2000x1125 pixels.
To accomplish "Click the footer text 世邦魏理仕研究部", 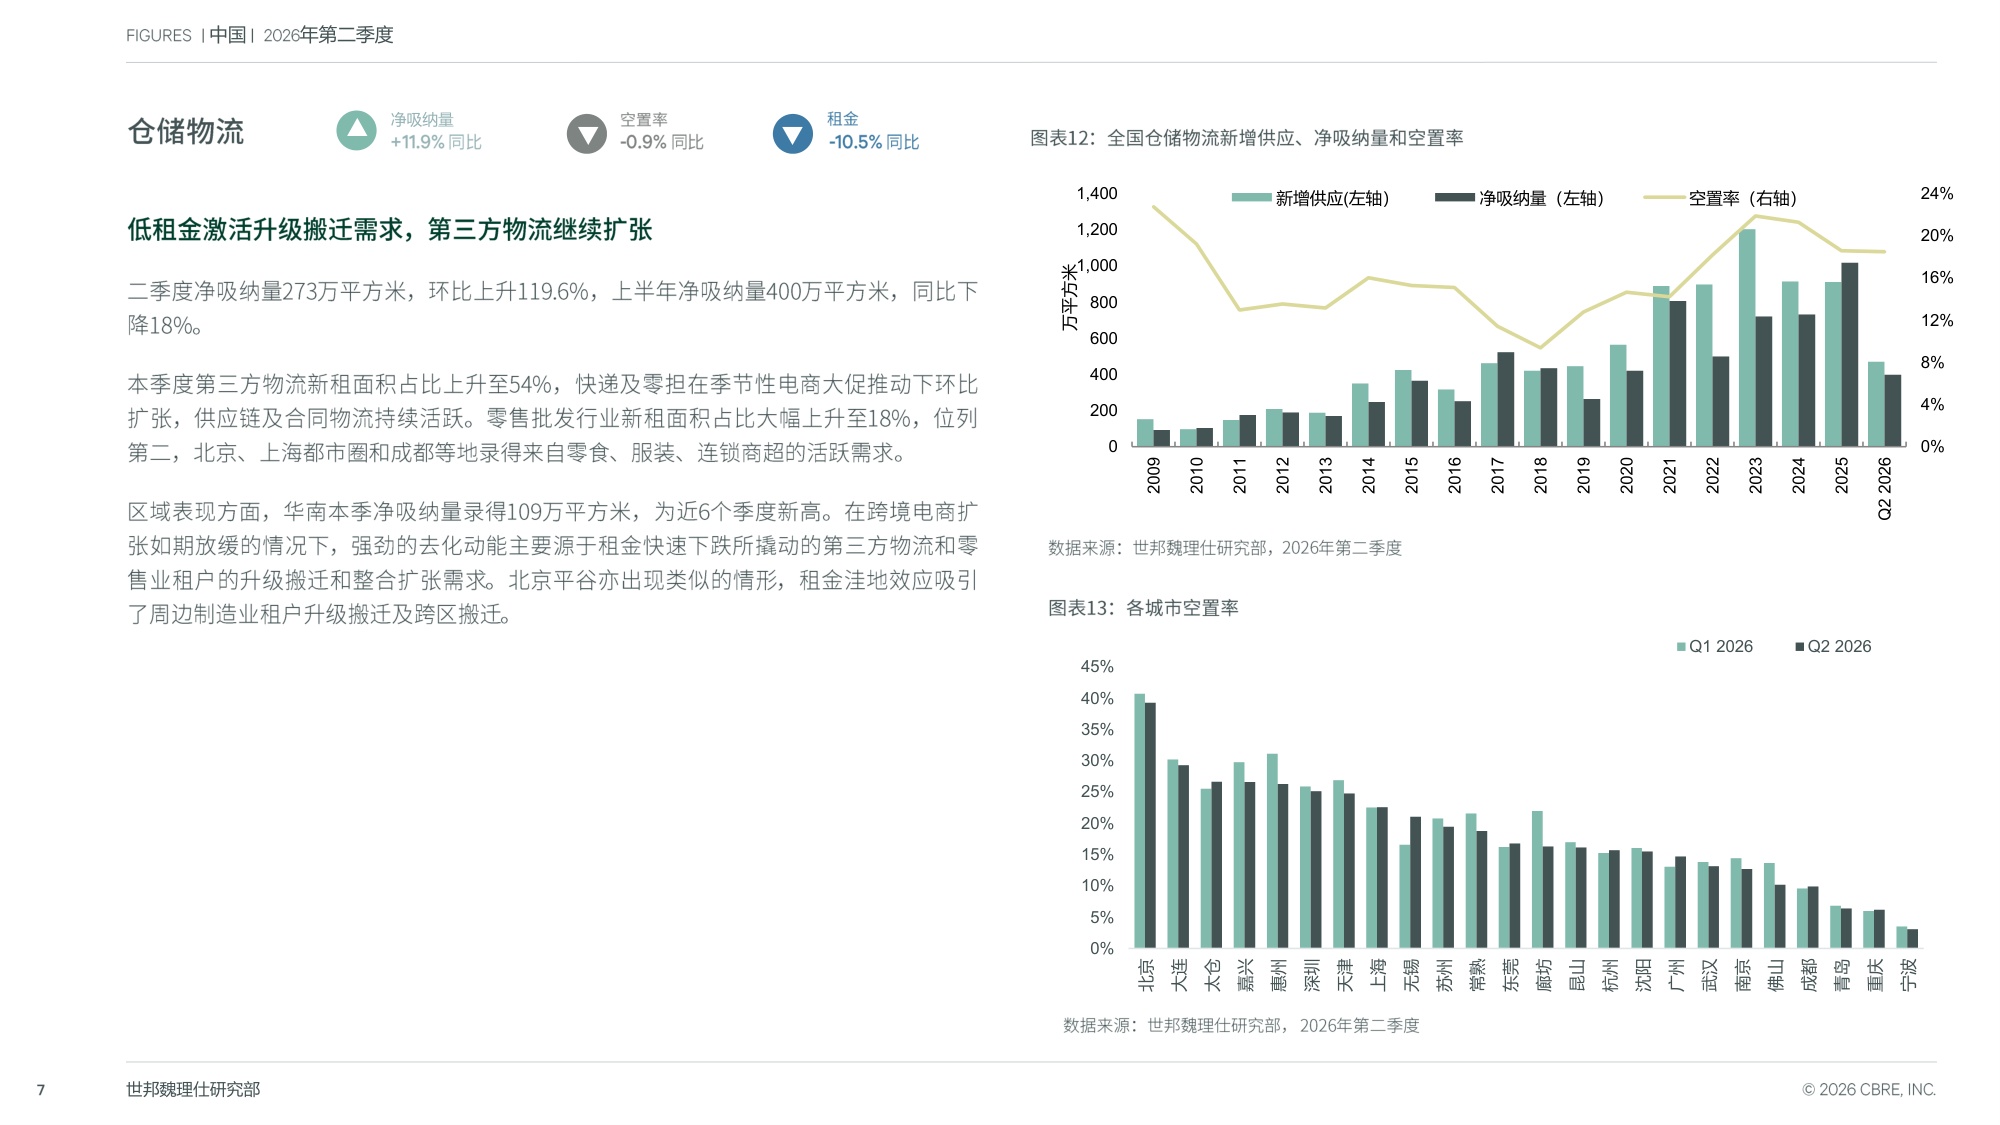I will [193, 1089].
